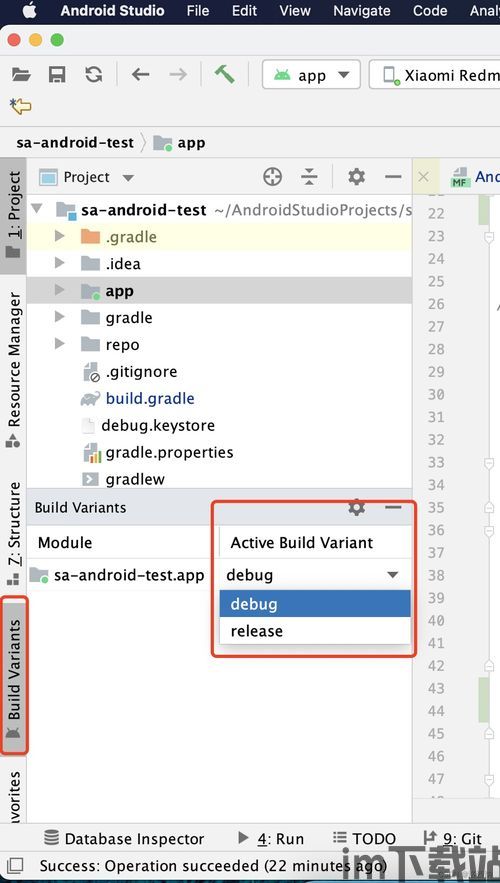Click the locate target icon in Project panel

pyautogui.click(x=273, y=177)
